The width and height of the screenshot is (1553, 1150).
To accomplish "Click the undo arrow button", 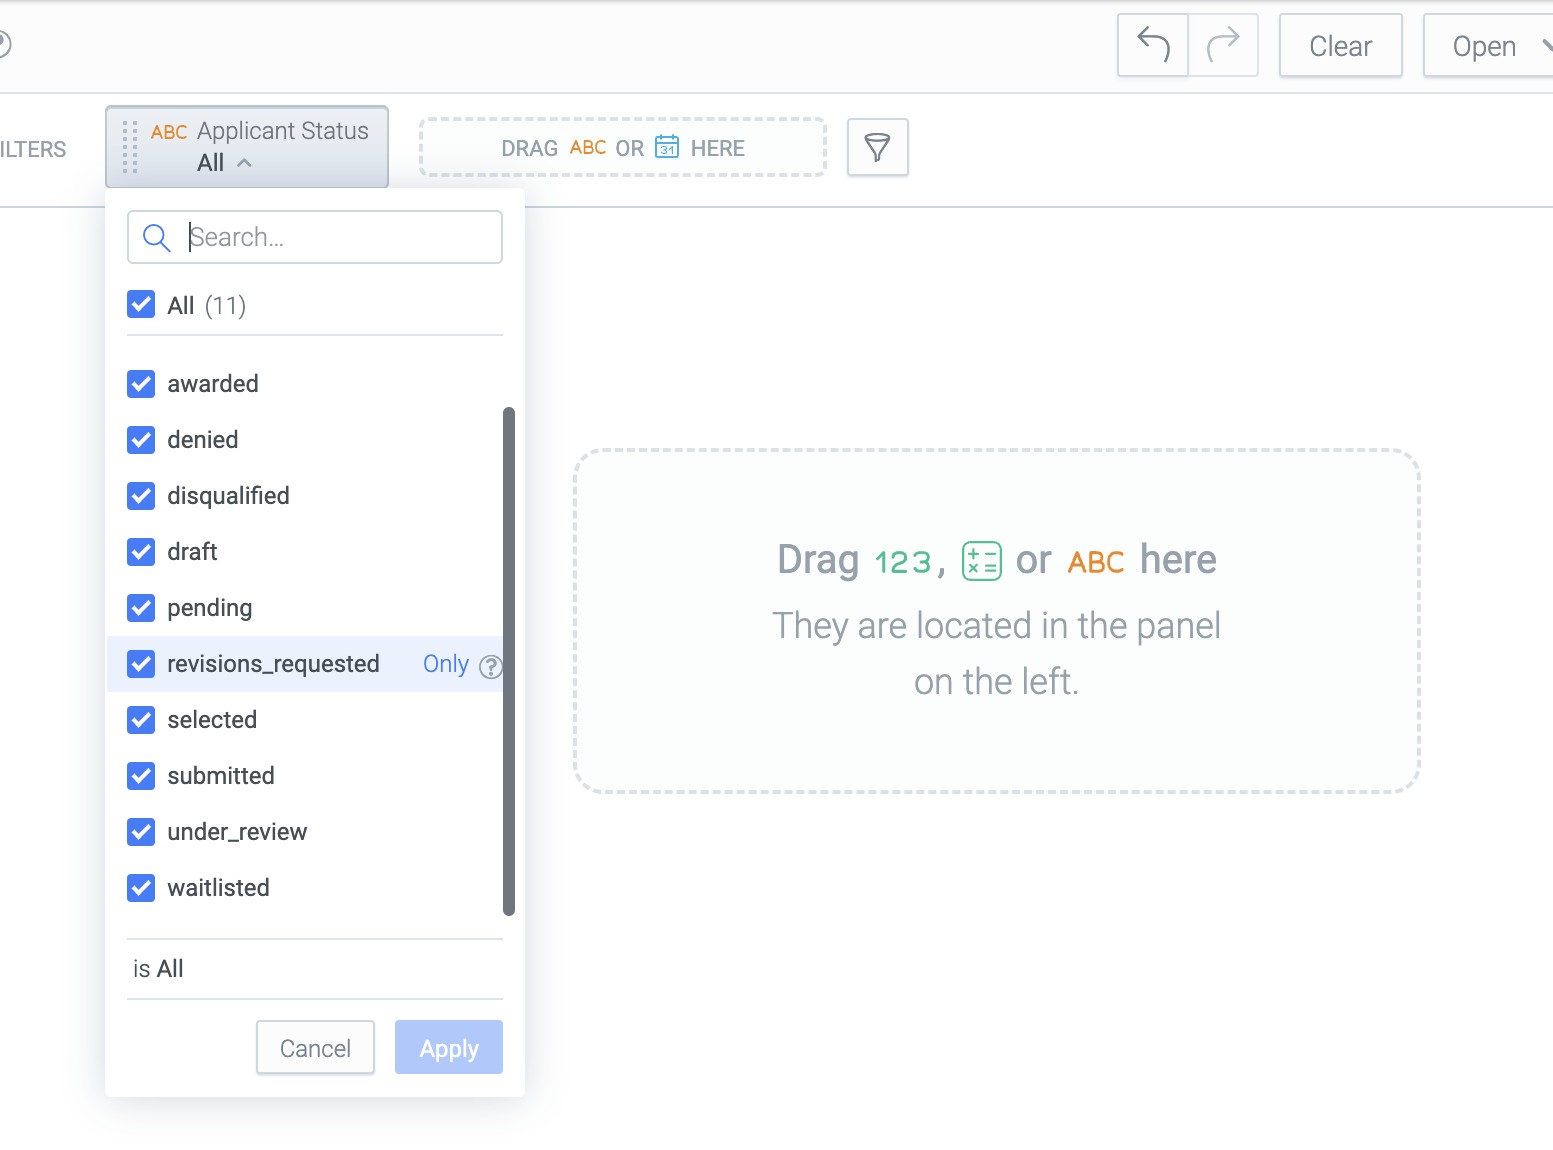I will tap(1153, 45).
